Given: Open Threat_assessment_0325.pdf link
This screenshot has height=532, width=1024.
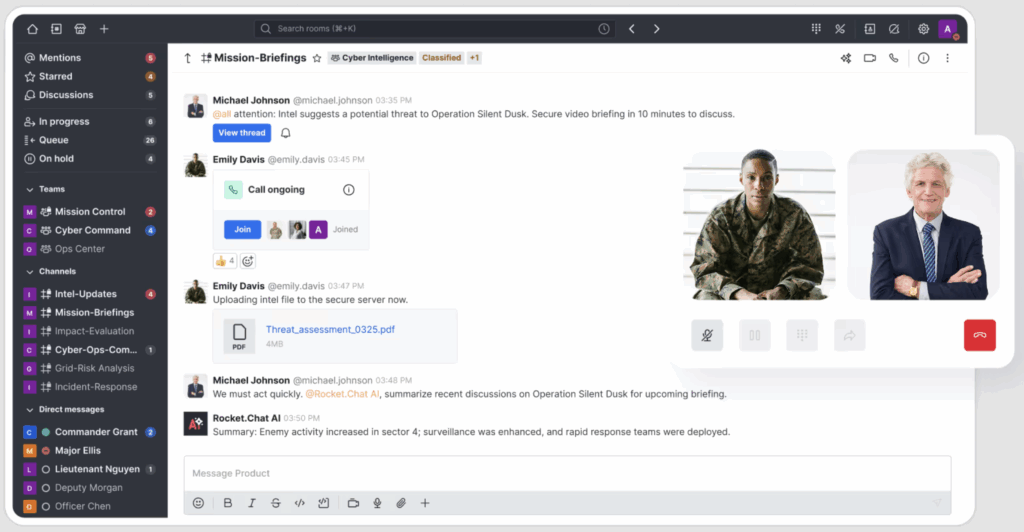Looking at the screenshot, I should coord(330,330).
